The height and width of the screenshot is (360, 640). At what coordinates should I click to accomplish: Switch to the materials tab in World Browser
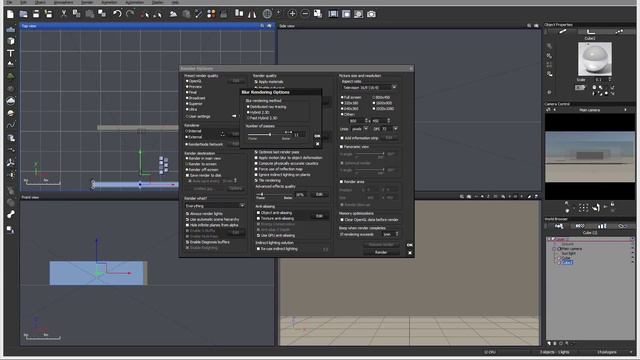[580, 226]
